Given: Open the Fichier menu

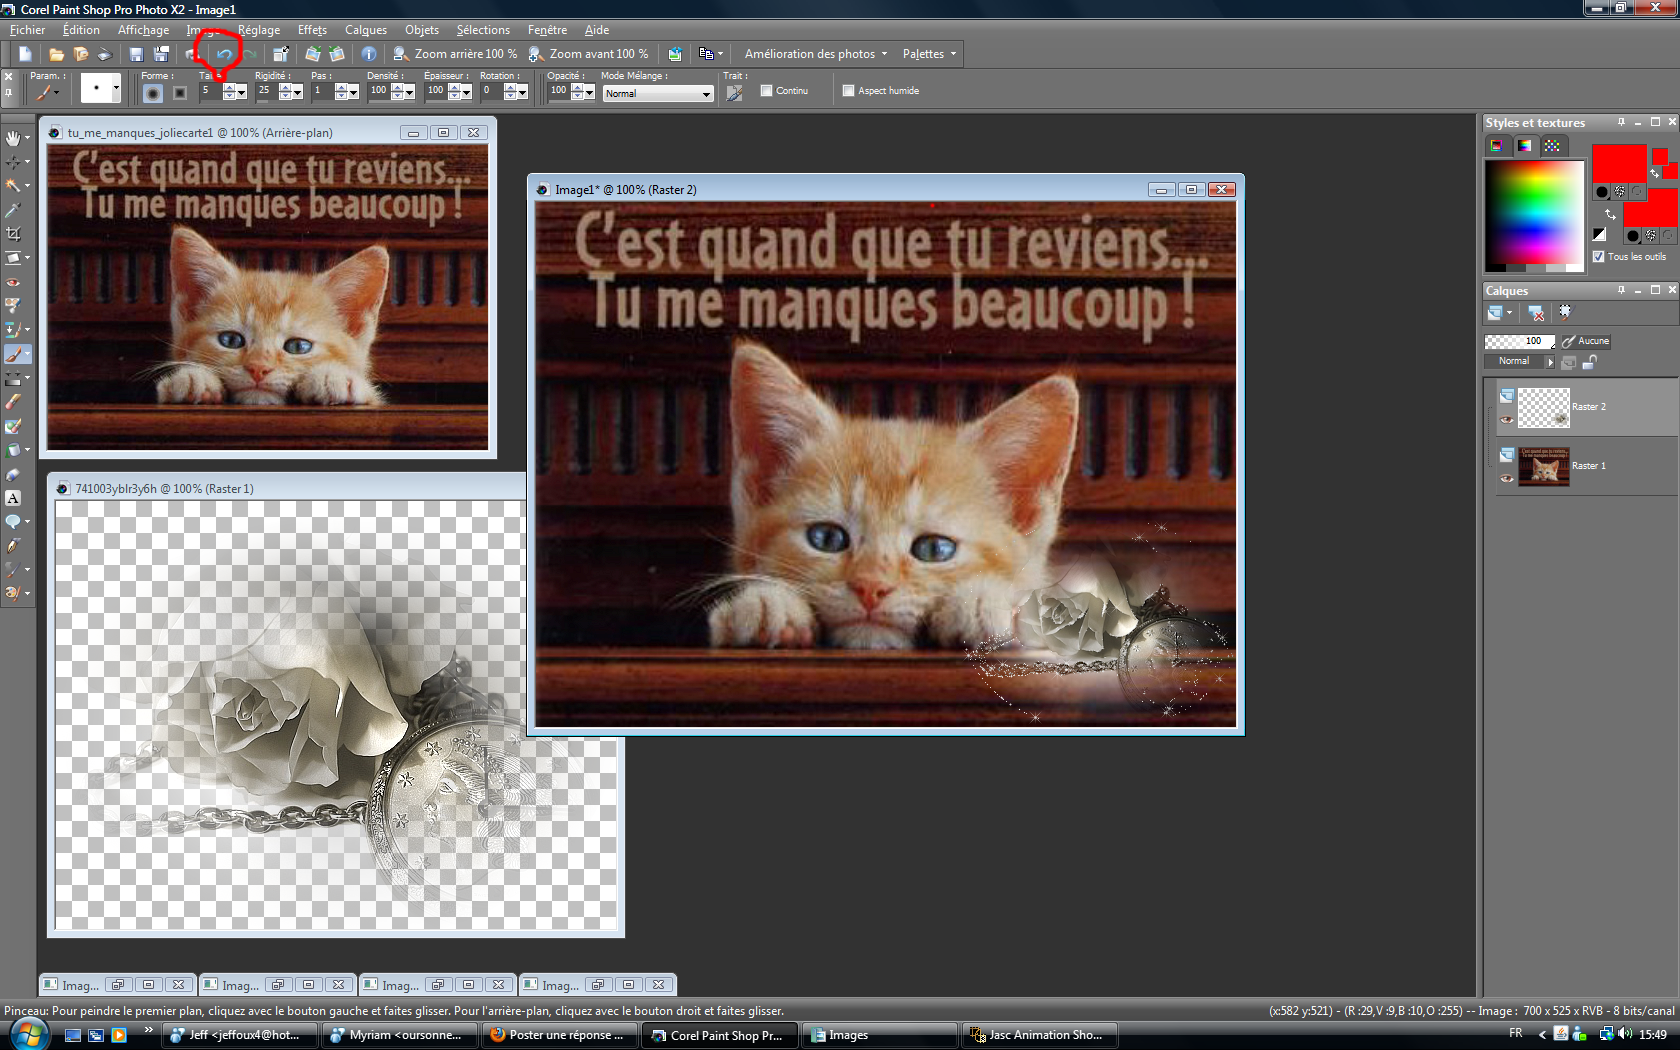Looking at the screenshot, I should coord(28,30).
